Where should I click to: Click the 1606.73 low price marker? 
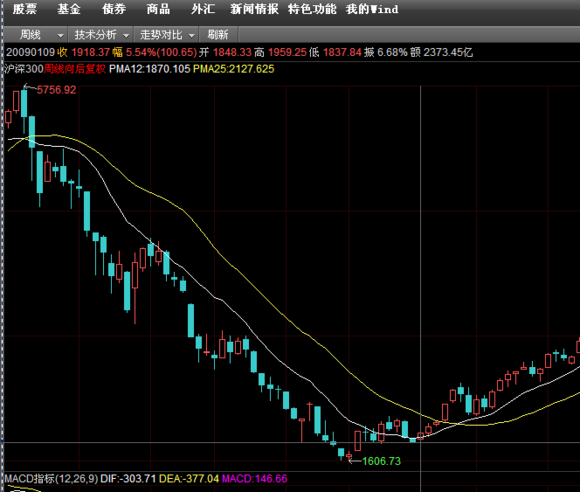(x=381, y=461)
